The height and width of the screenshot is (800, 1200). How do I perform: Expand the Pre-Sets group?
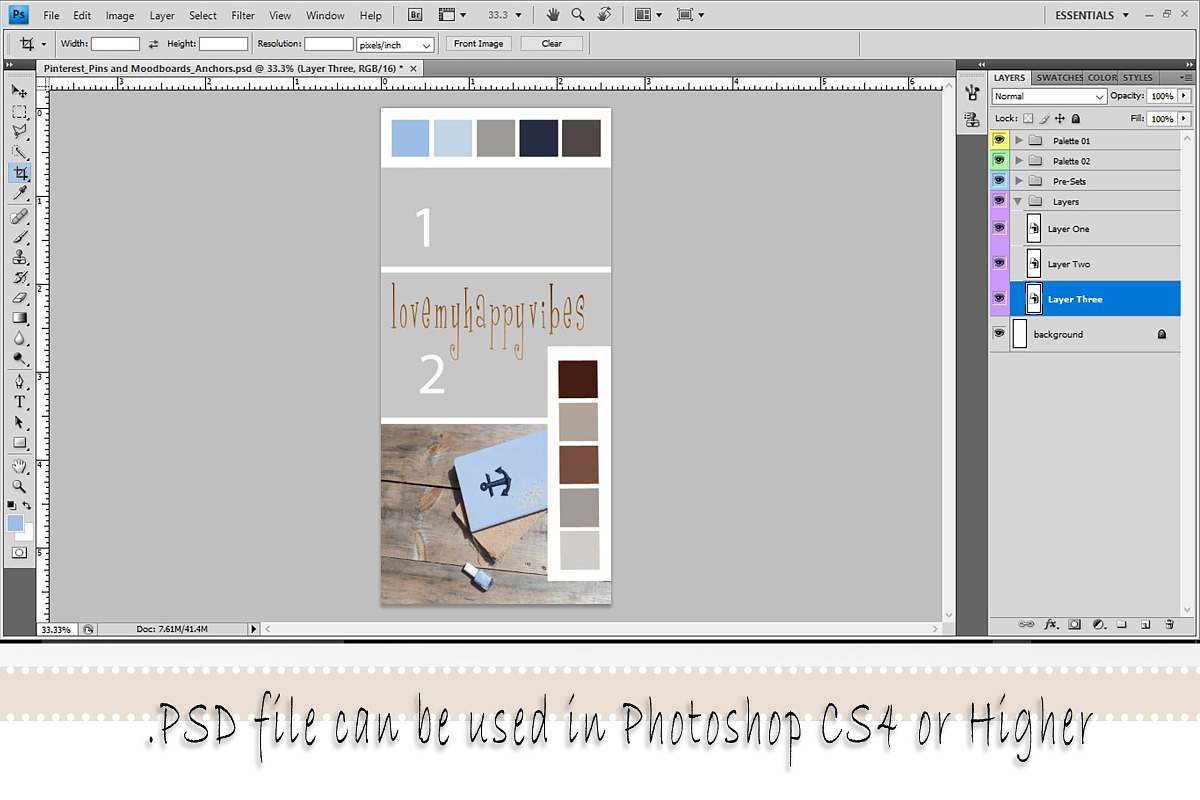[1019, 180]
